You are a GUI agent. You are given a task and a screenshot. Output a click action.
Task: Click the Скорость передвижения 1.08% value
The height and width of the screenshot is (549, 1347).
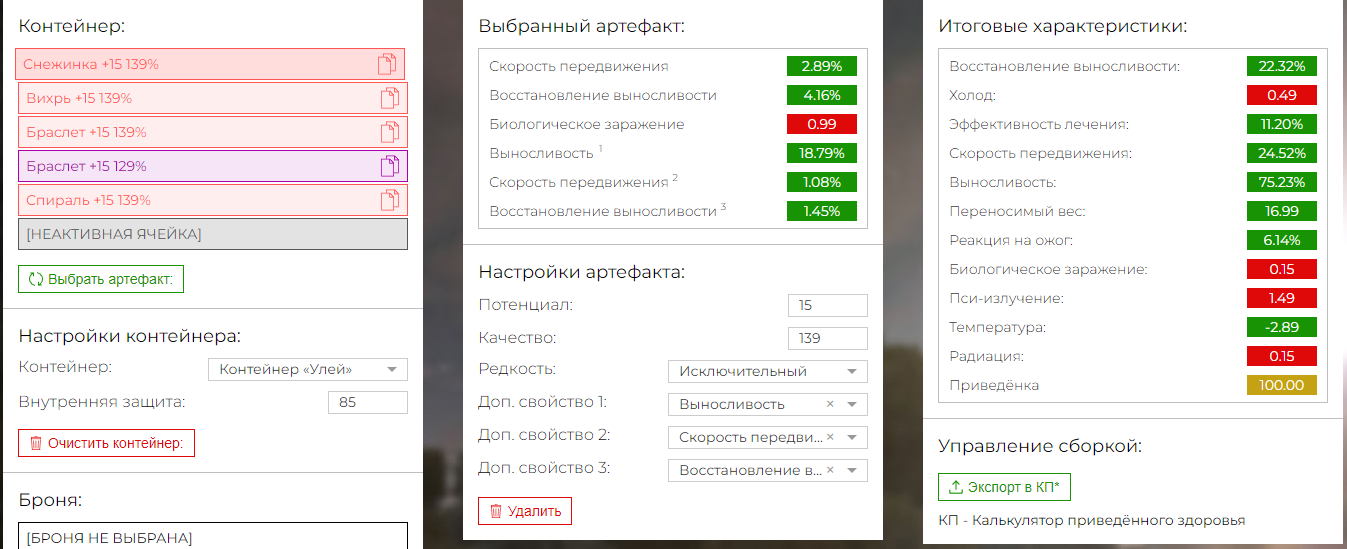pyautogui.click(x=822, y=182)
